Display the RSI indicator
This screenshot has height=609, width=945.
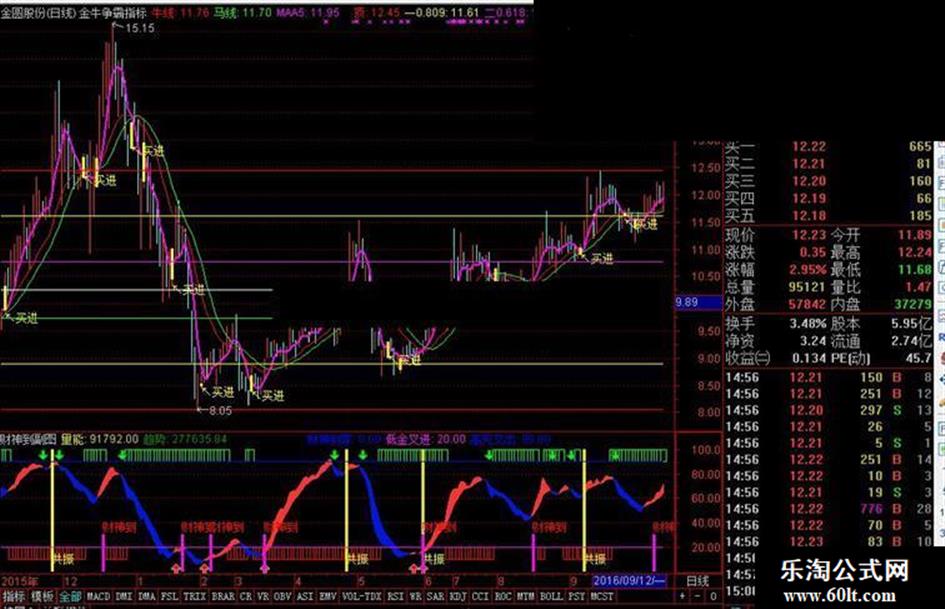point(395,596)
